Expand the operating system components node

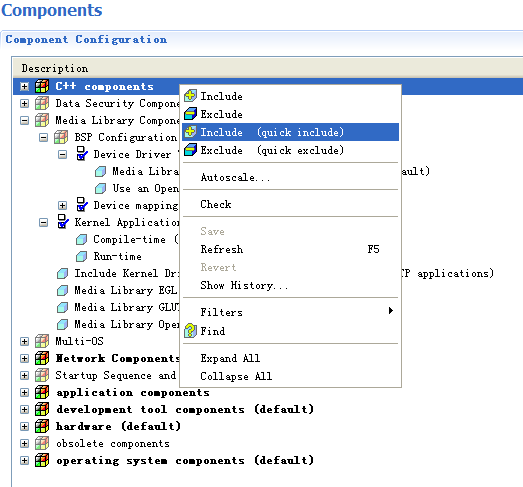(x=24, y=461)
